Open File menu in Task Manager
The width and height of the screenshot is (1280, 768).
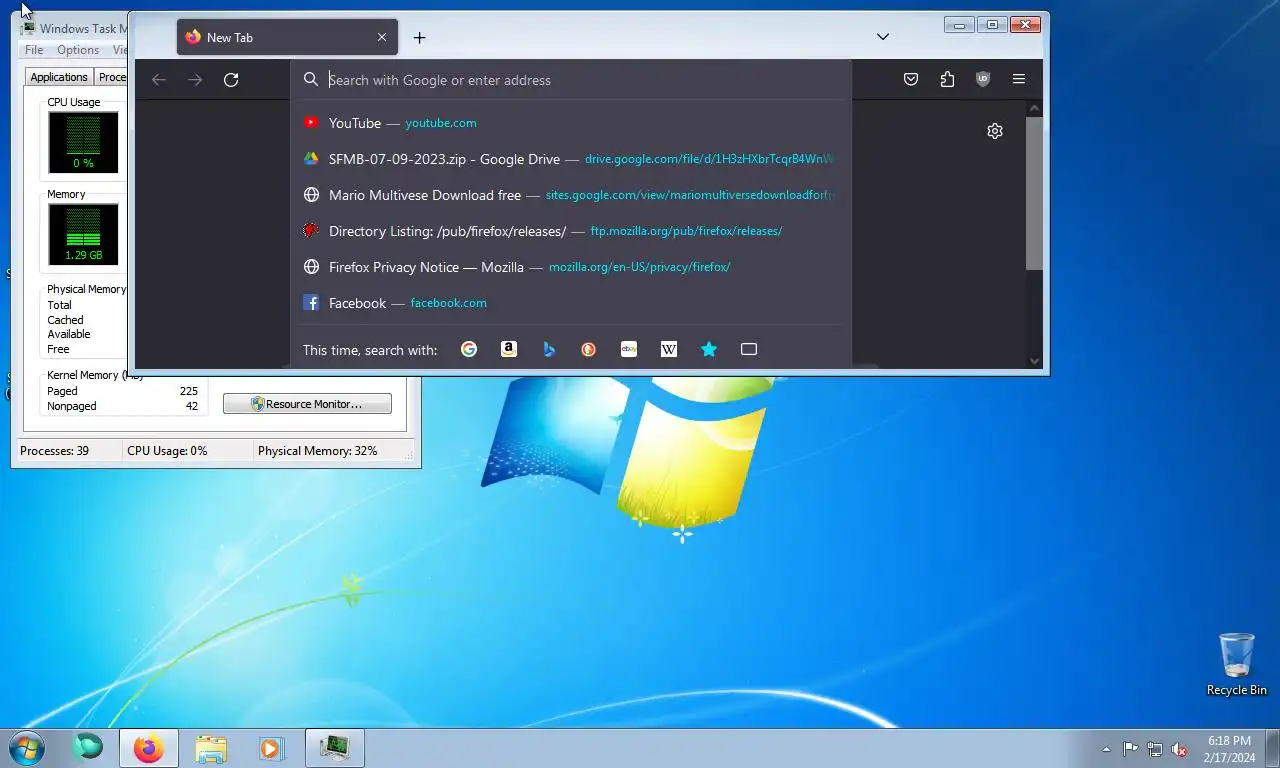(x=34, y=50)
